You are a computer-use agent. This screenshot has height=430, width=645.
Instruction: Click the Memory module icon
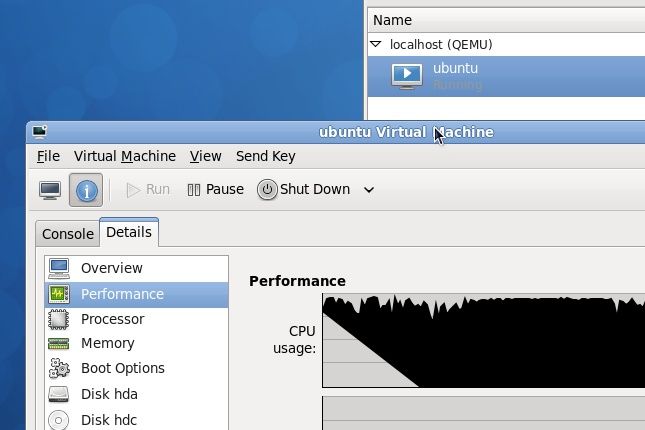pyautogui.click(x=59, y=343)
